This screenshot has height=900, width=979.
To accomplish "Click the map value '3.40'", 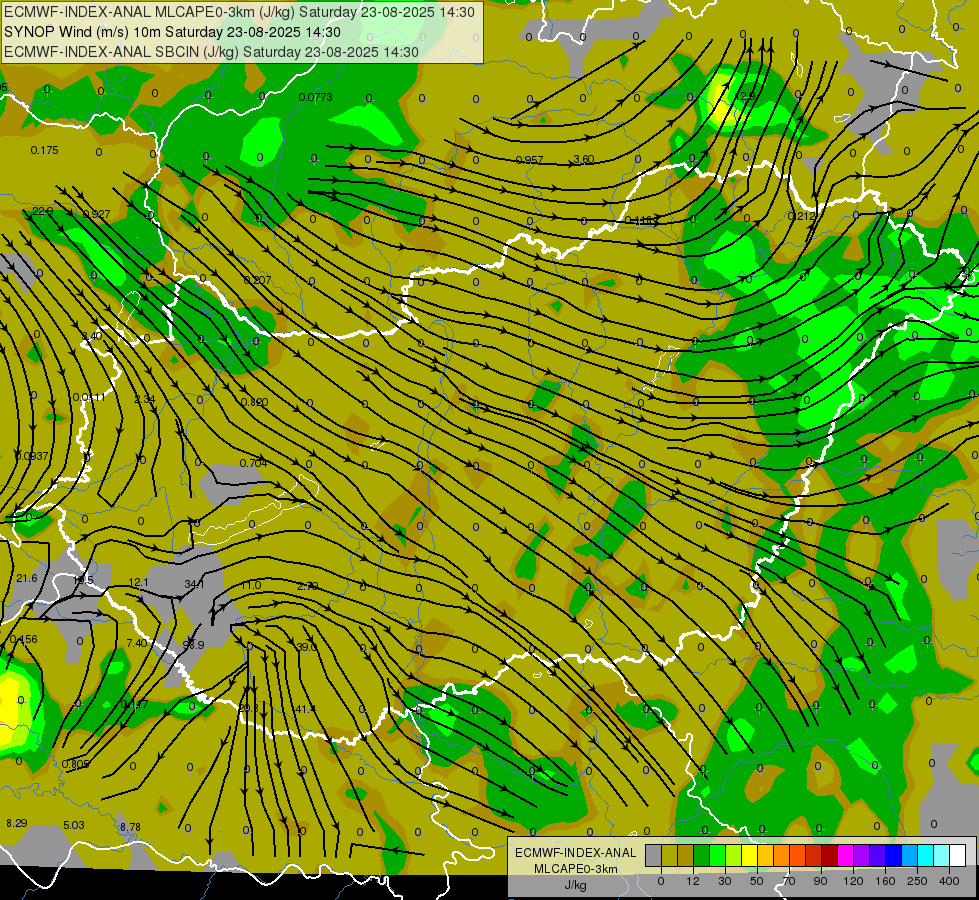I will tap(92, 336).
